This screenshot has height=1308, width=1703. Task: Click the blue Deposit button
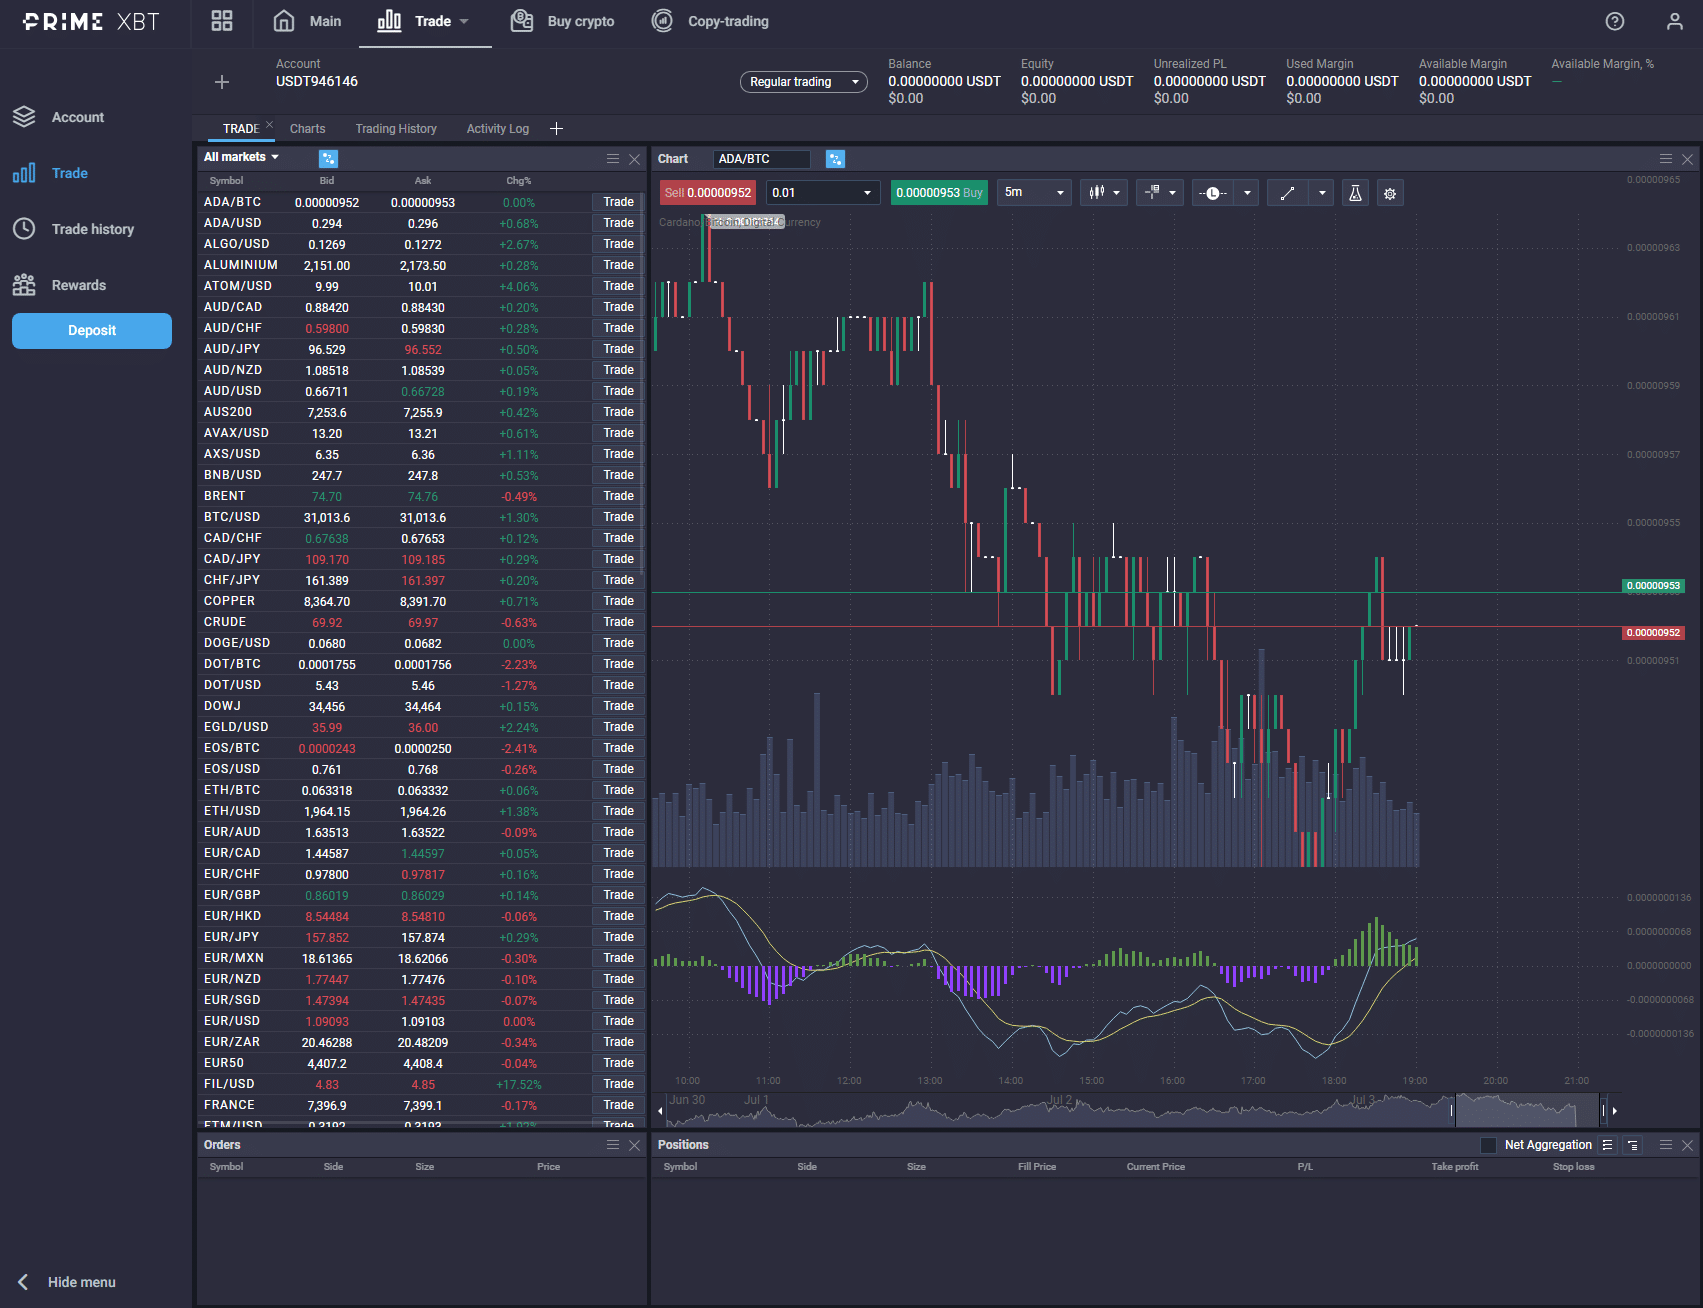[x=92, y=331]
